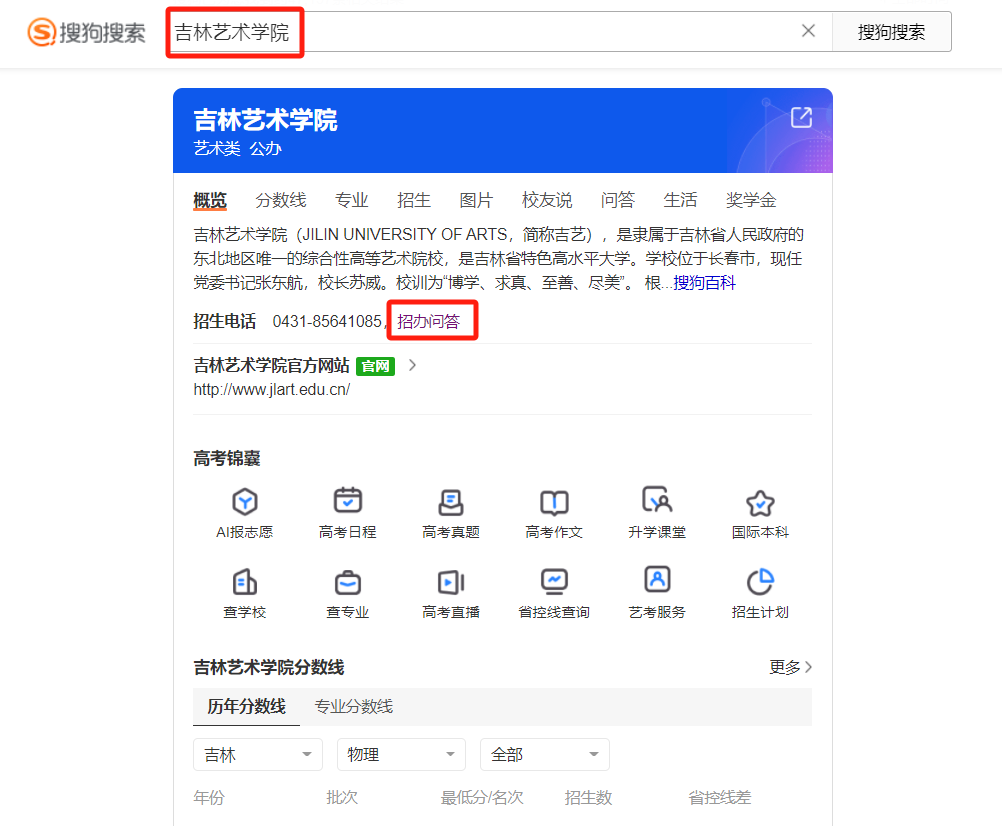Switch to the 图片 tab
The image size is (1002, 826).
coord(477,201)
